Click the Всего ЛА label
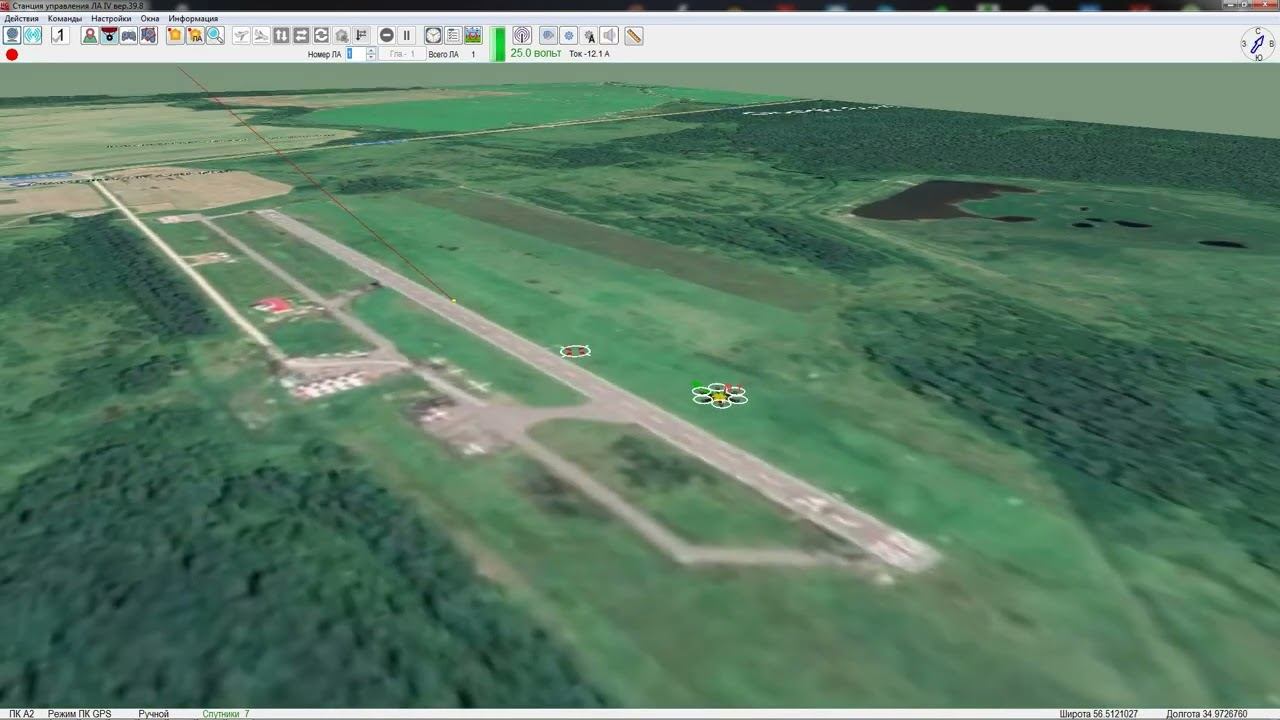1280x720 pixels. click(444, 54)
